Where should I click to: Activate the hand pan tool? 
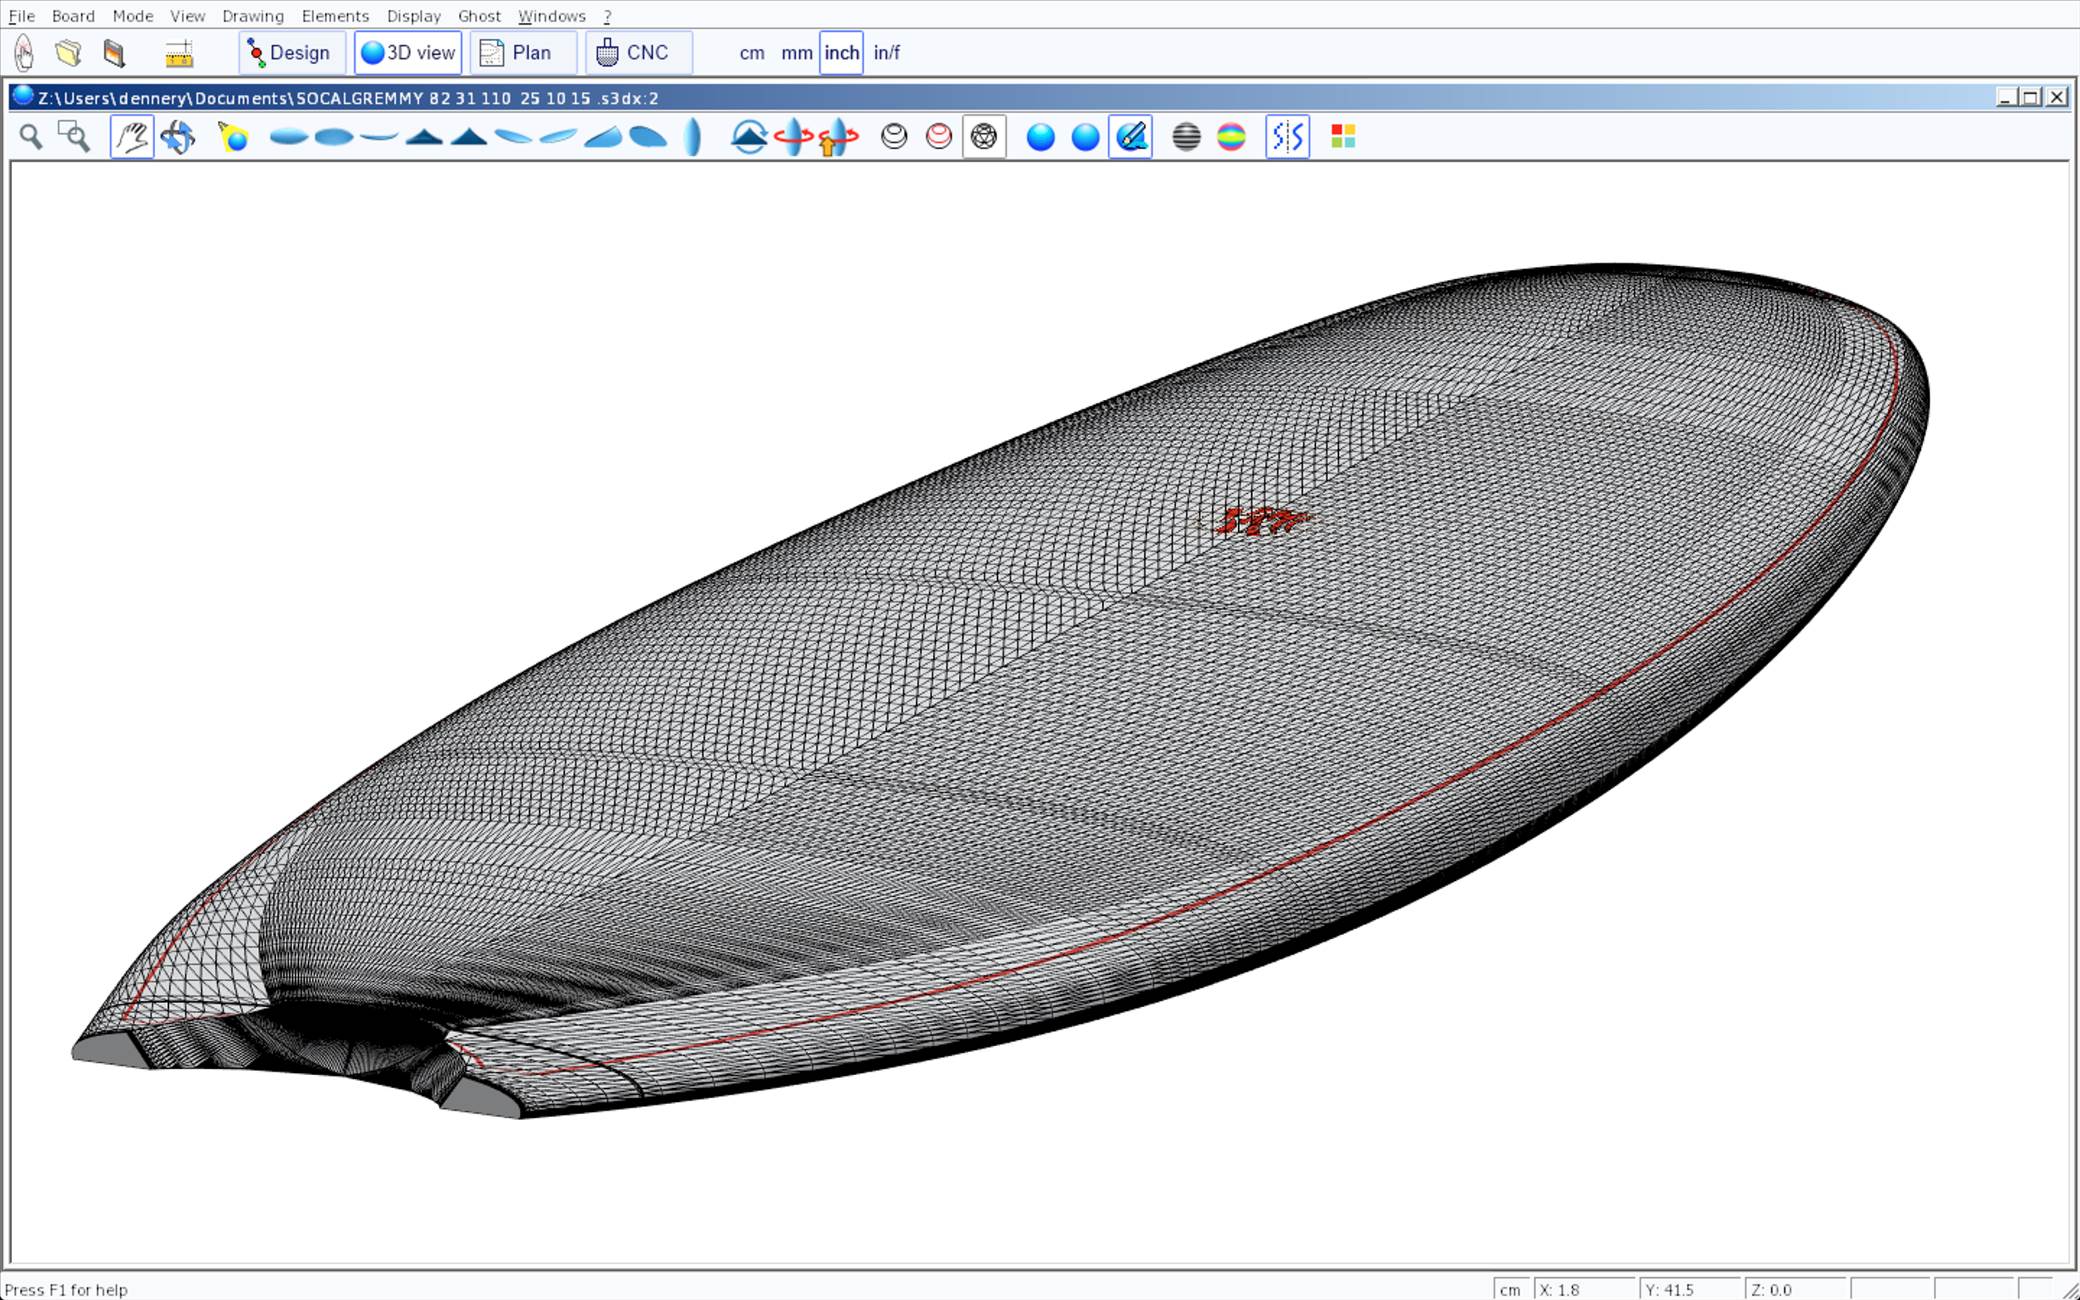pos(132,137)
